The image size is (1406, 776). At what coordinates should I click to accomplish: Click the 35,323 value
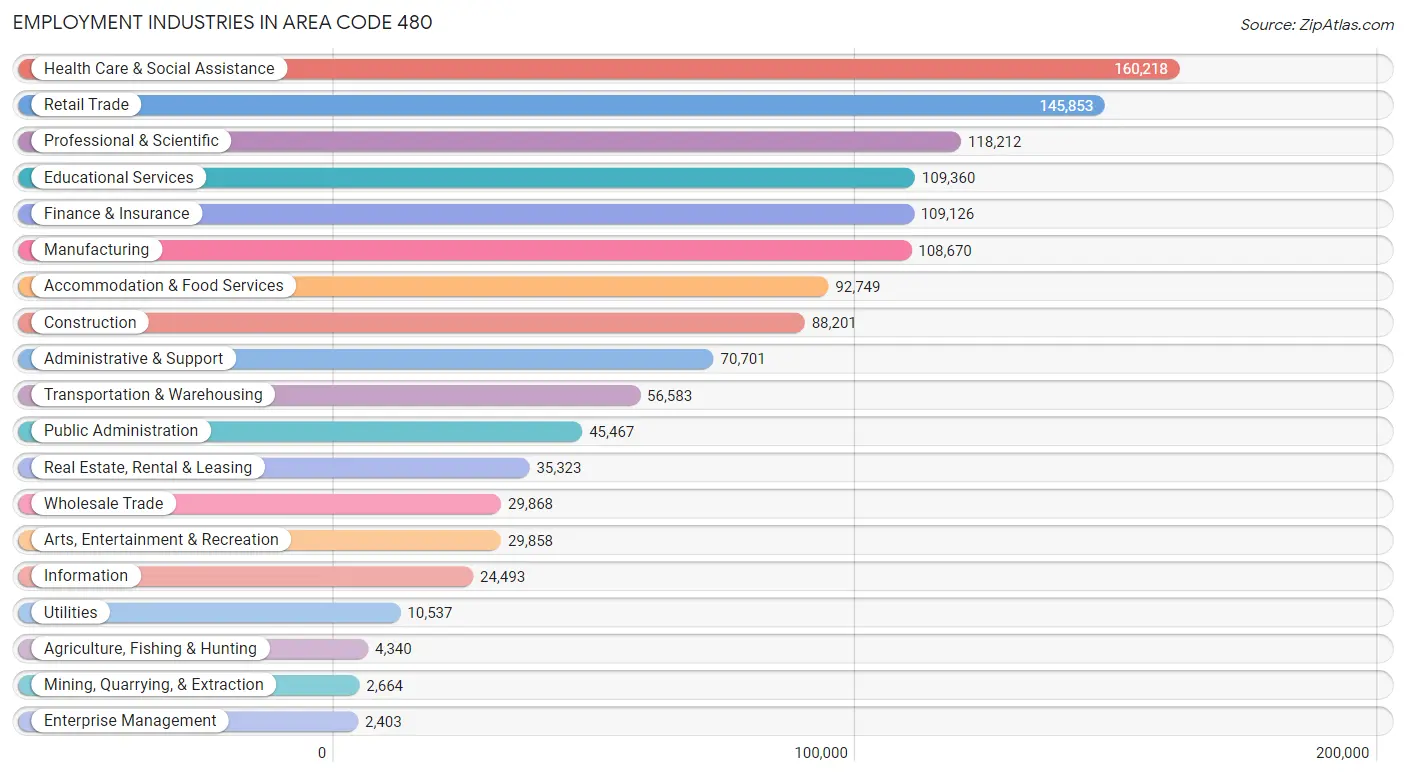[x=559, y=468]
